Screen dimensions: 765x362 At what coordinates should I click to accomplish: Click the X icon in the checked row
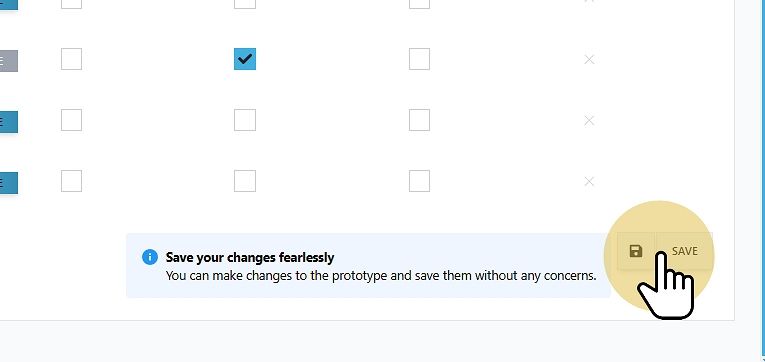point(589,60)
